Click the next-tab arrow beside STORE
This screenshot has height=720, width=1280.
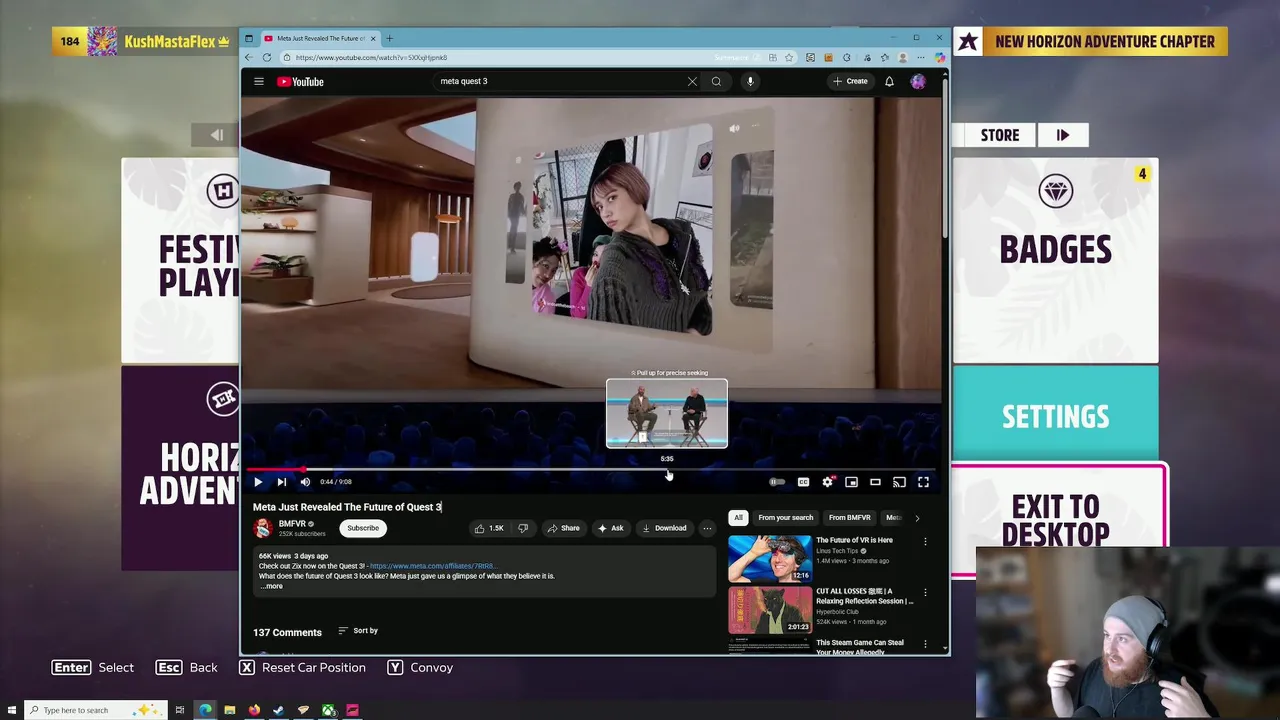click(1063, 135)
